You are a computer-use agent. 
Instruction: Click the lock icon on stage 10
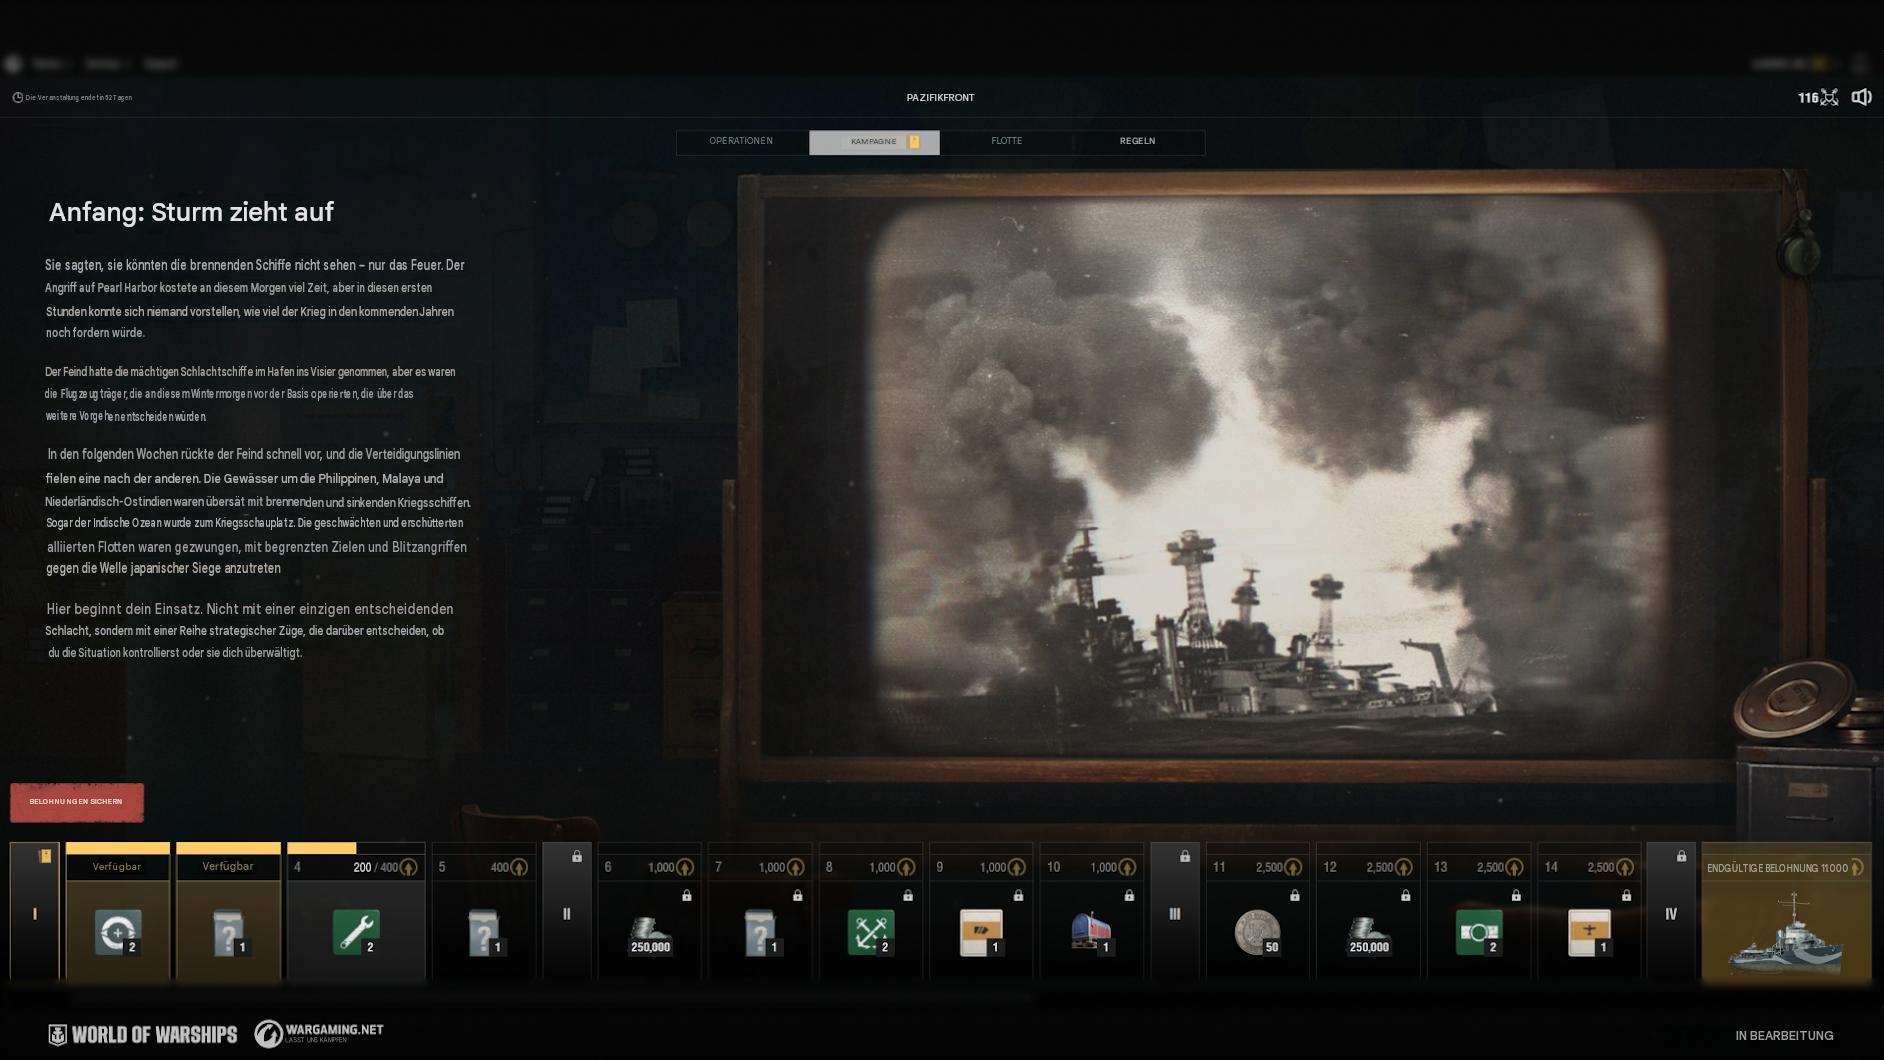(x=1129, y=896)
